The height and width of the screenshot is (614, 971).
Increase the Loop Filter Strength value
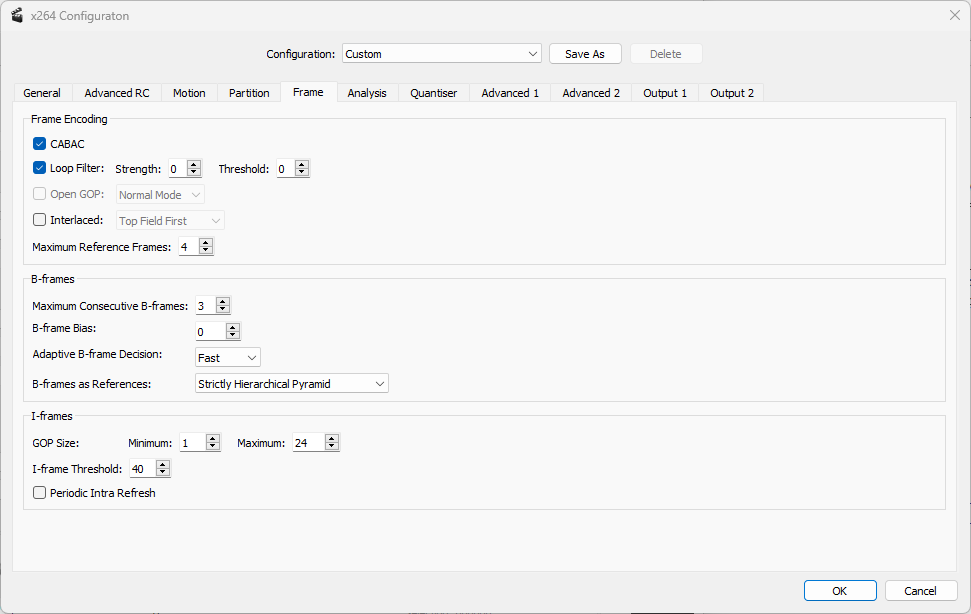point(194,165)
